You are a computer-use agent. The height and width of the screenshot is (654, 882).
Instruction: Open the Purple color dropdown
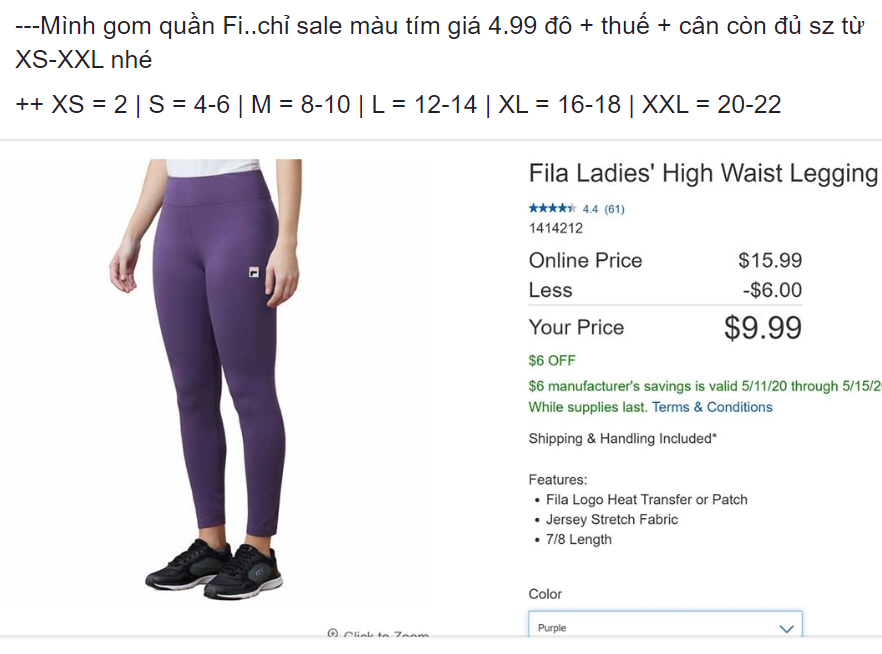click(665, 624)
